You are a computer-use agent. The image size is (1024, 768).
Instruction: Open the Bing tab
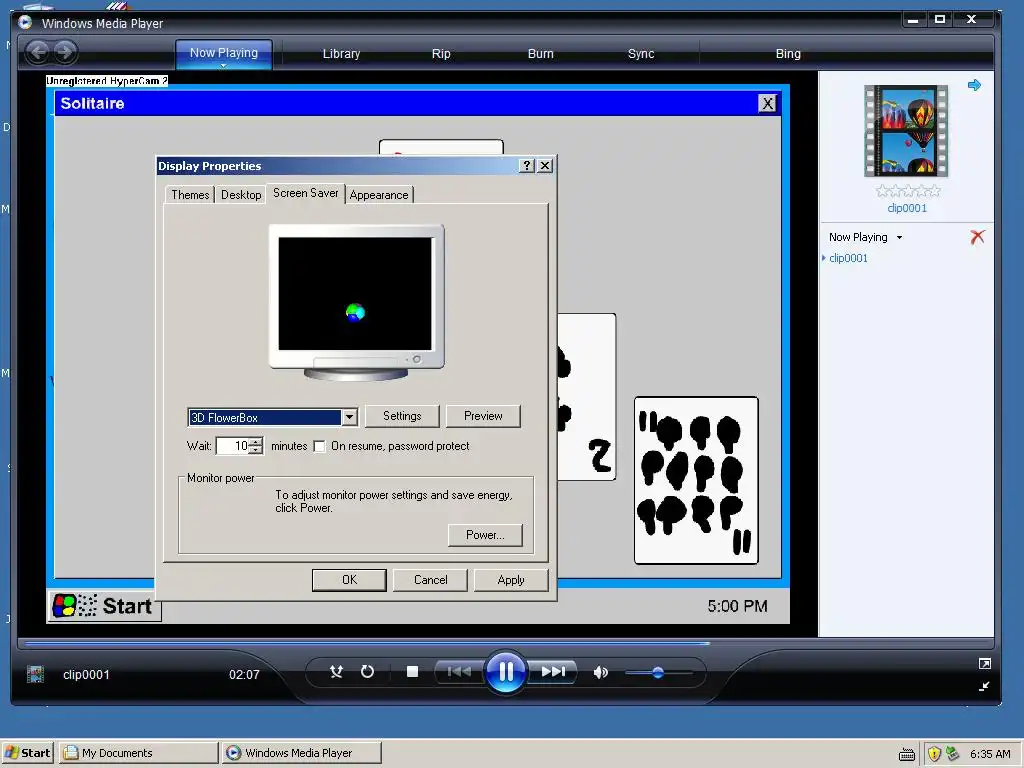pos(788,54)
